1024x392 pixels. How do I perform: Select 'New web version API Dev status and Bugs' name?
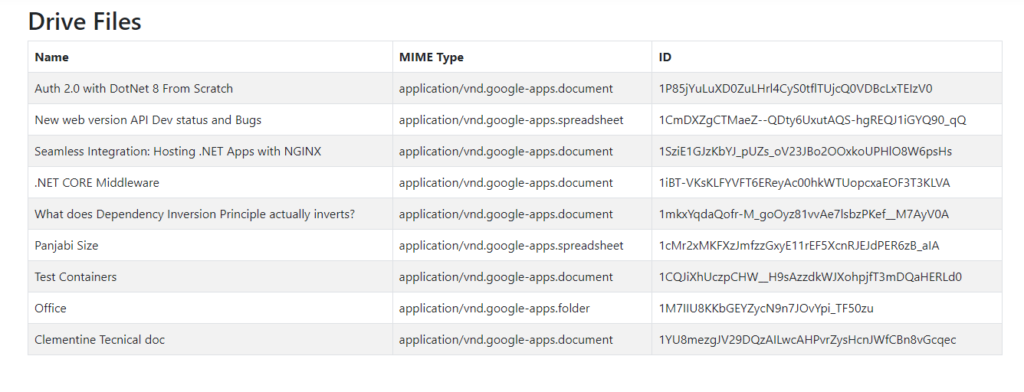click(148, 120)
